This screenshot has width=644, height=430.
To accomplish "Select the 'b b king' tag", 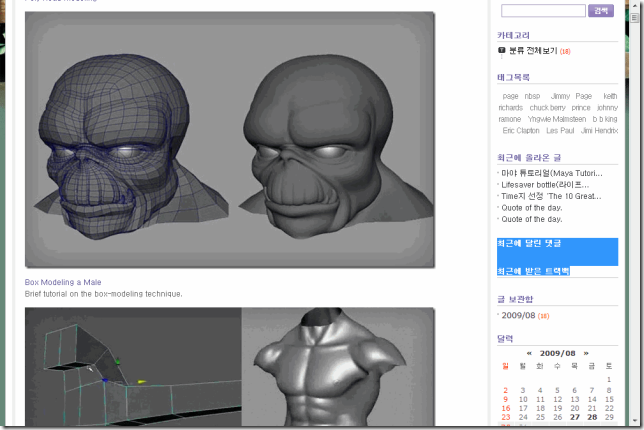I will [605, 119].
